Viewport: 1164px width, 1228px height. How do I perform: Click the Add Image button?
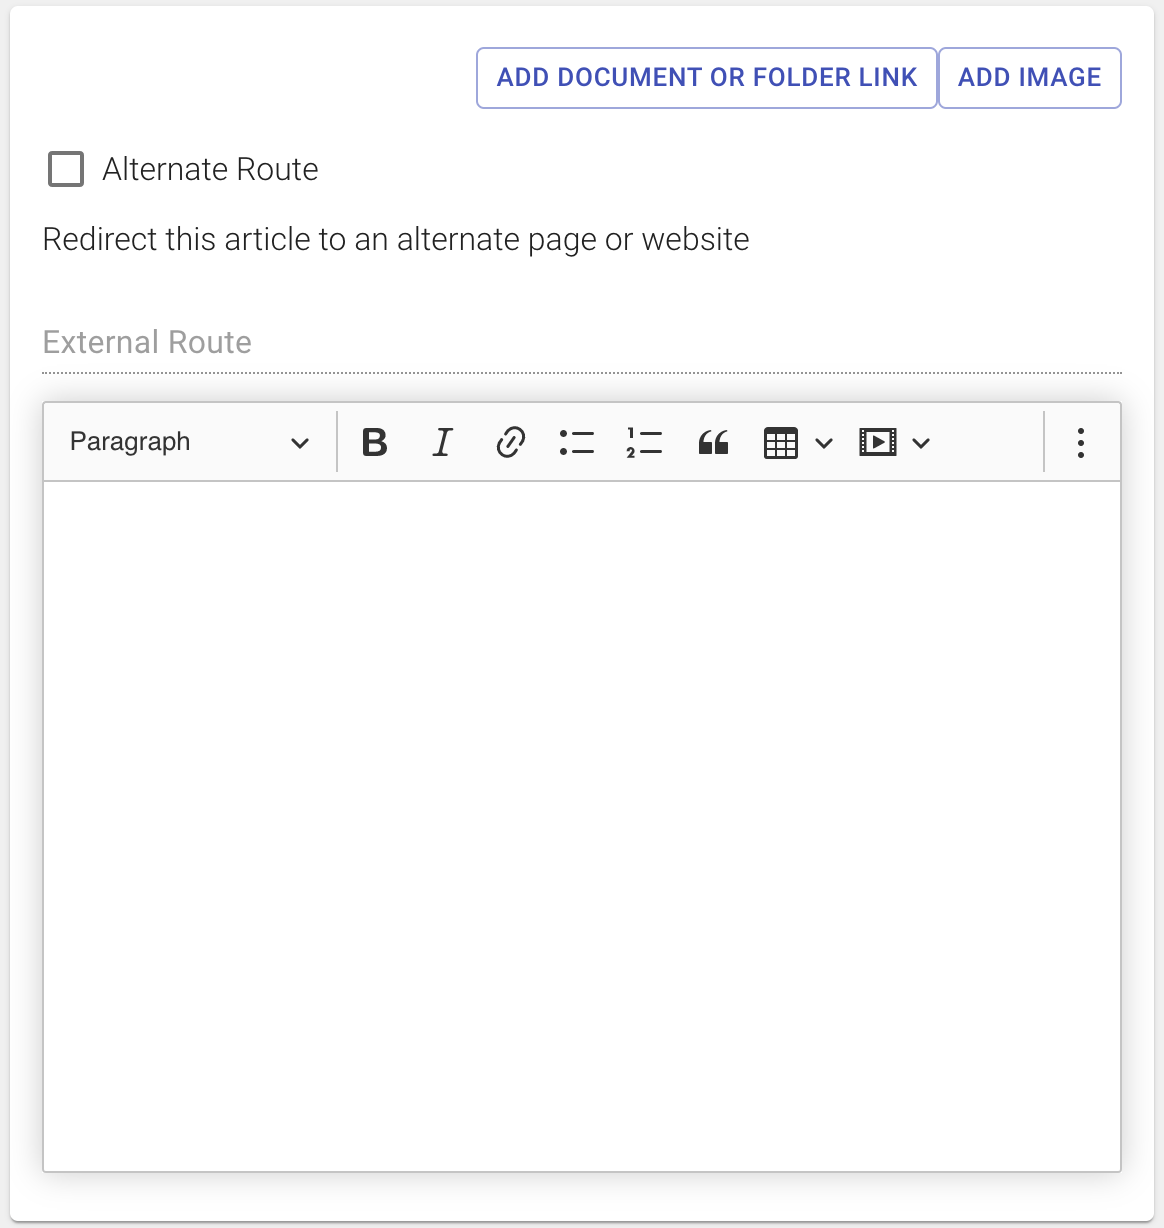coord(1030,78)
